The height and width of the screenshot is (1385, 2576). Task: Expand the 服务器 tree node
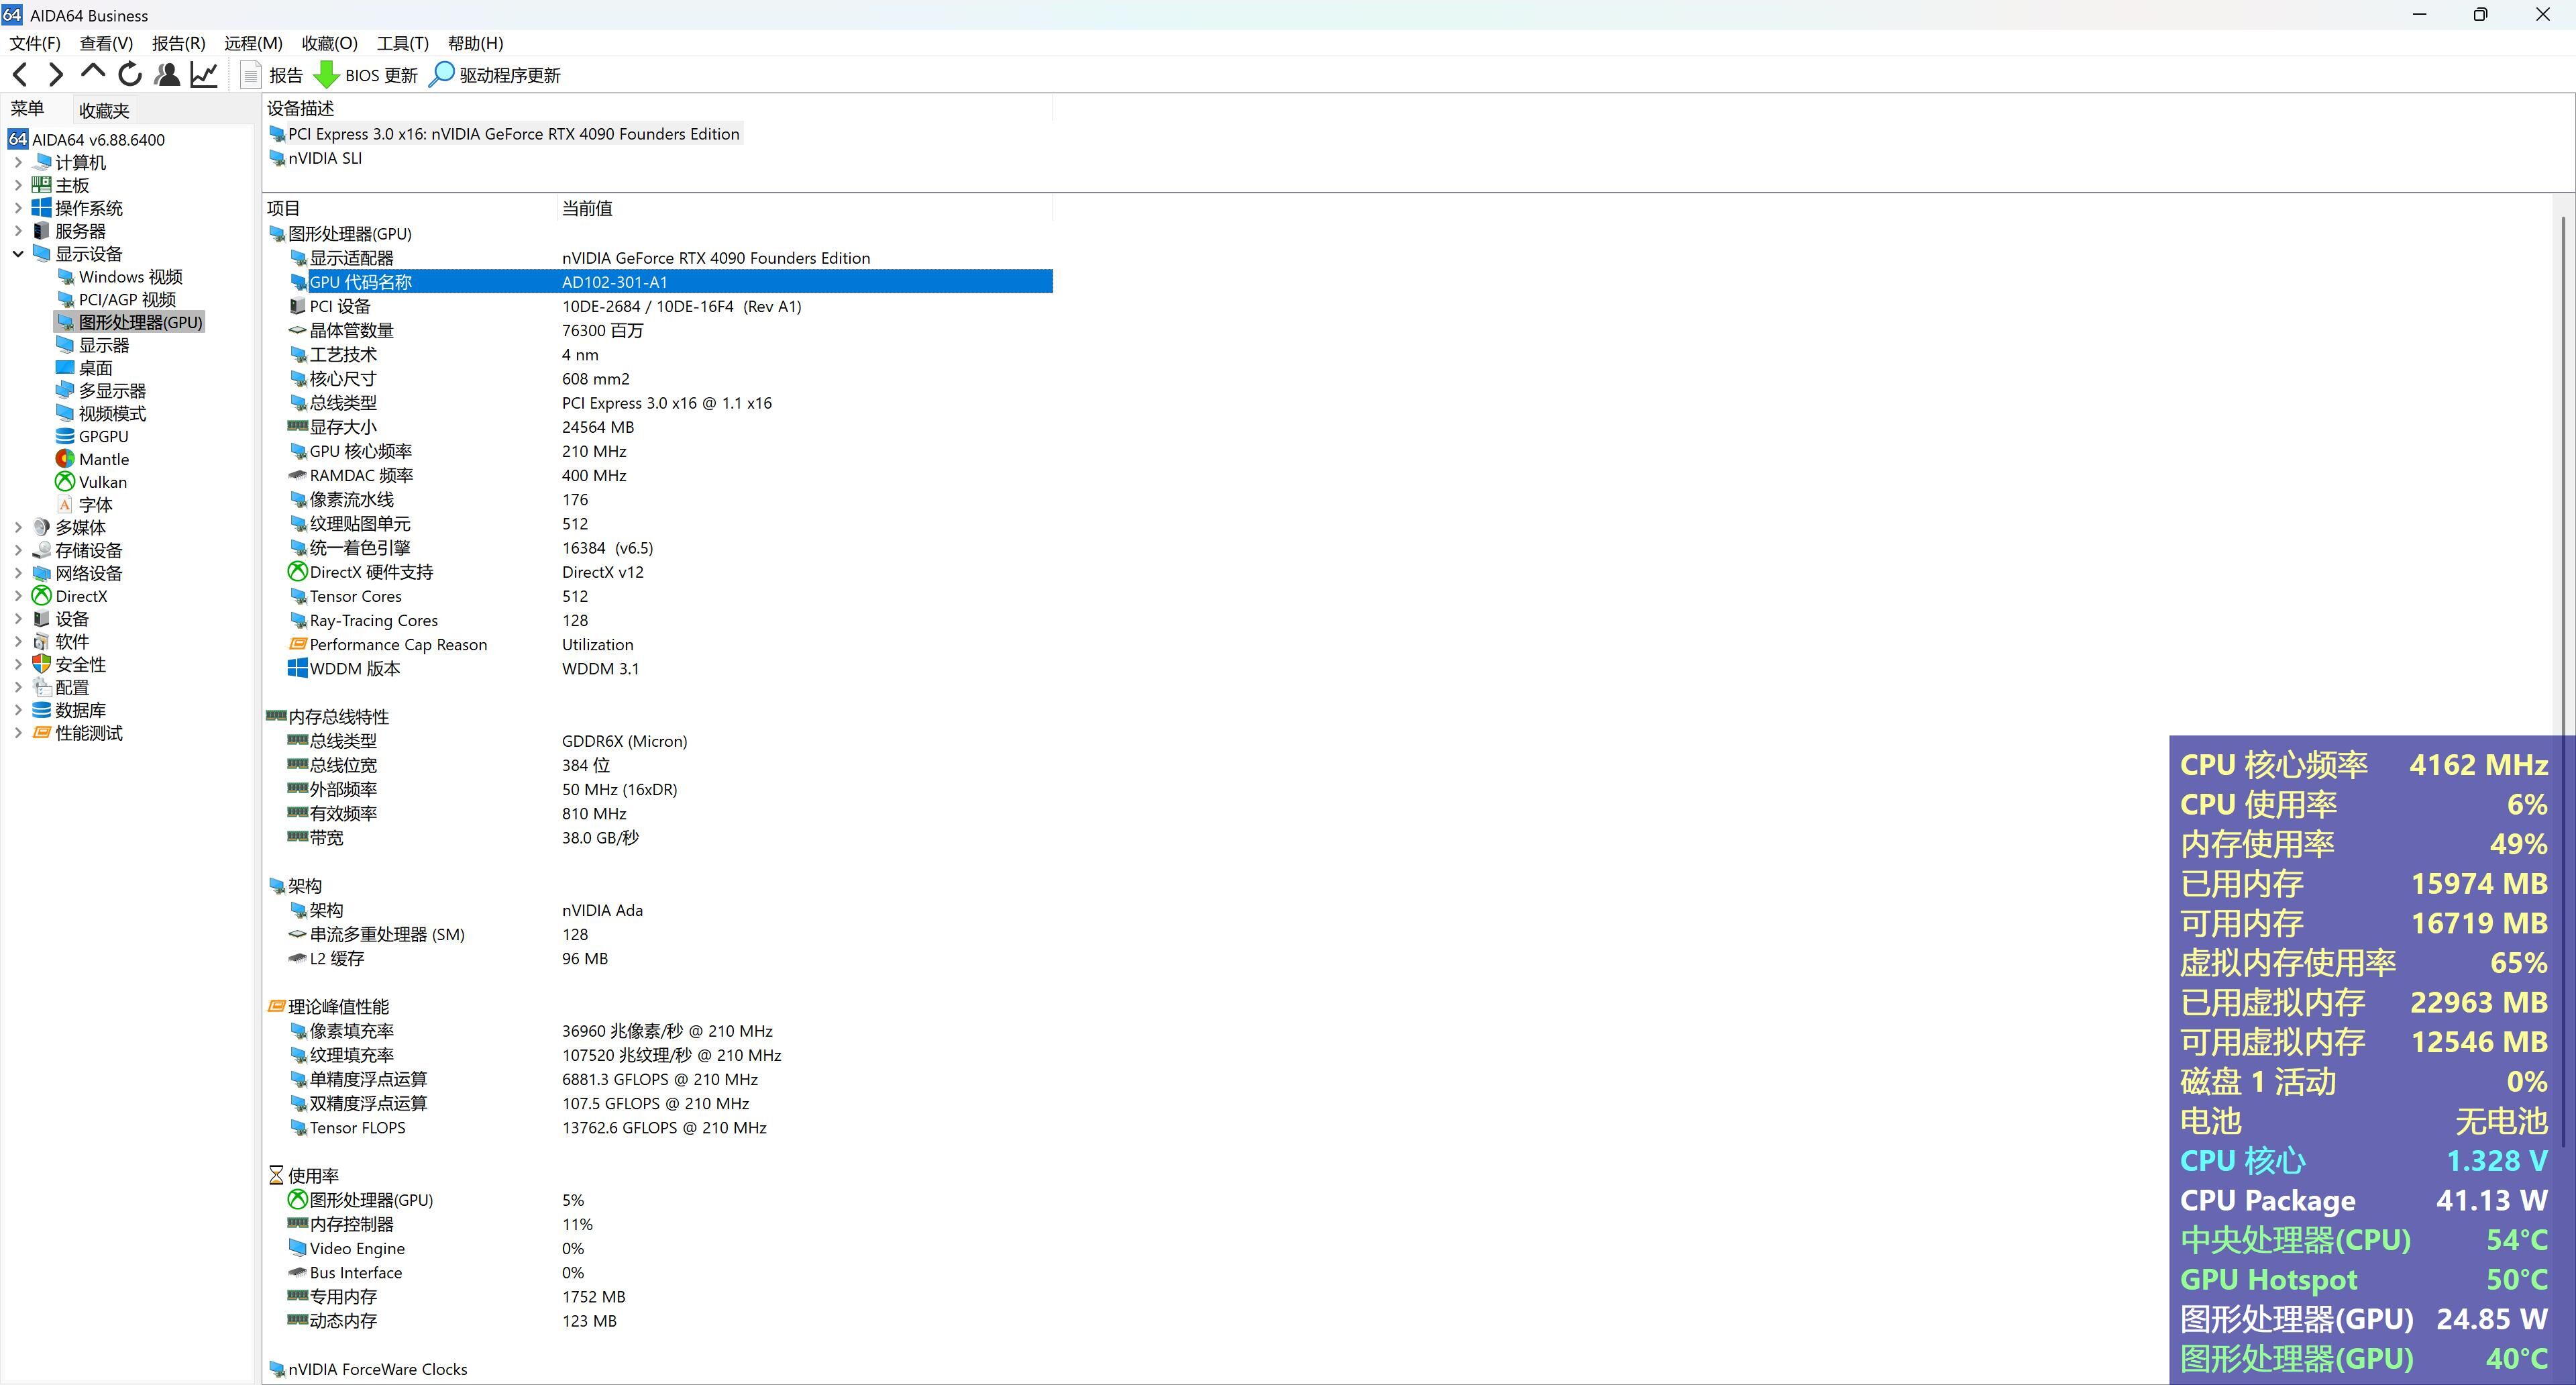click(18, 231)
